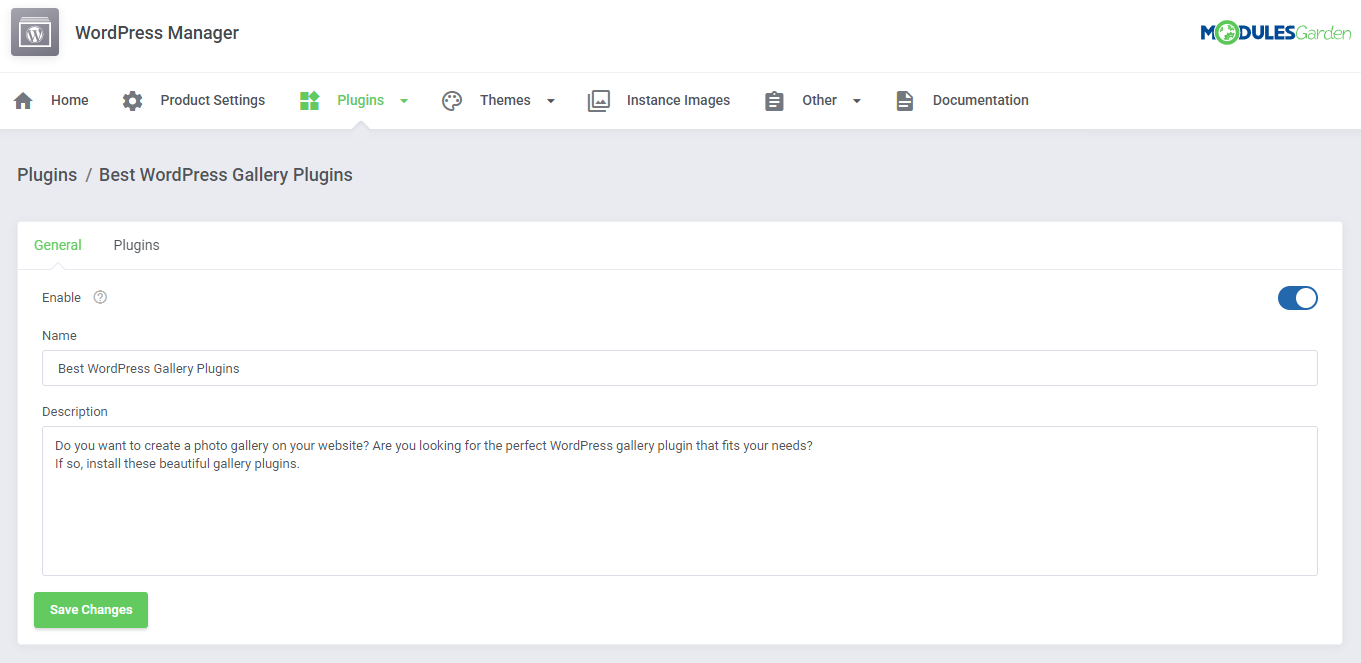Click the Other clipboard icon
The height and width of the screenshot is (663, 1361).
point(774,100)
